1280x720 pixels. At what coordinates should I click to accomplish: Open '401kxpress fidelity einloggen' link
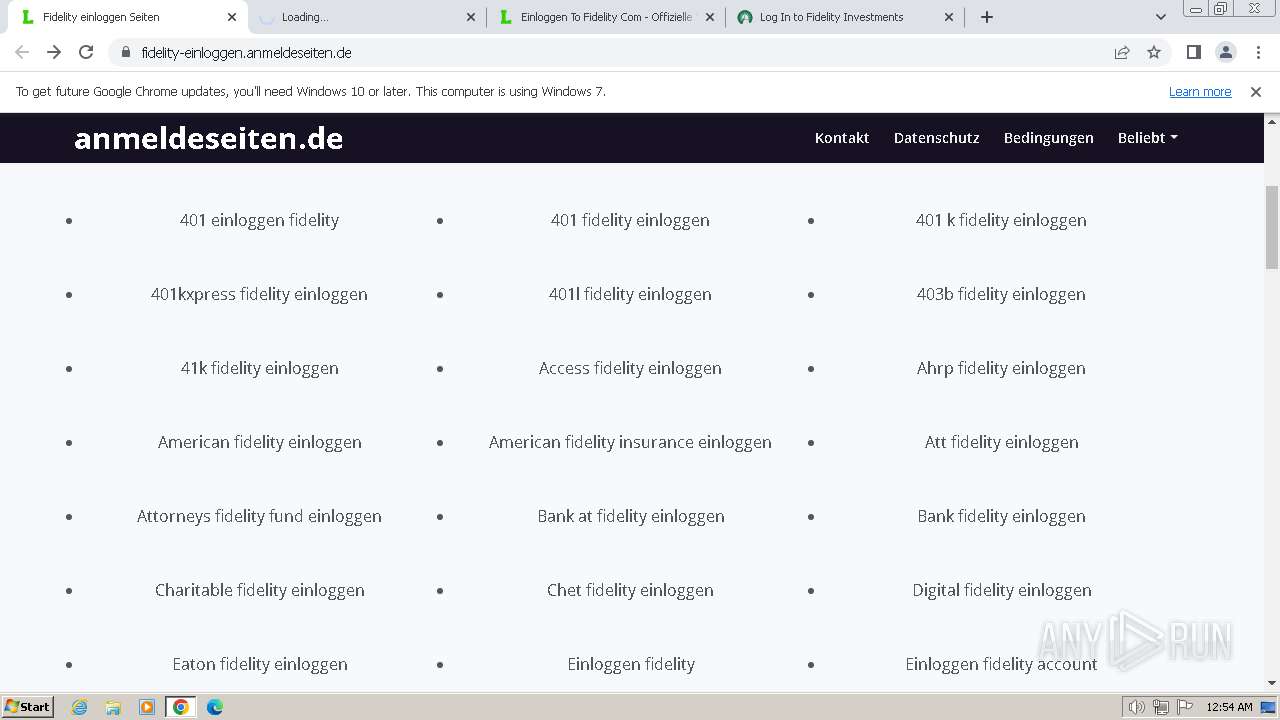pyautogui.click(x=259, y=294)
